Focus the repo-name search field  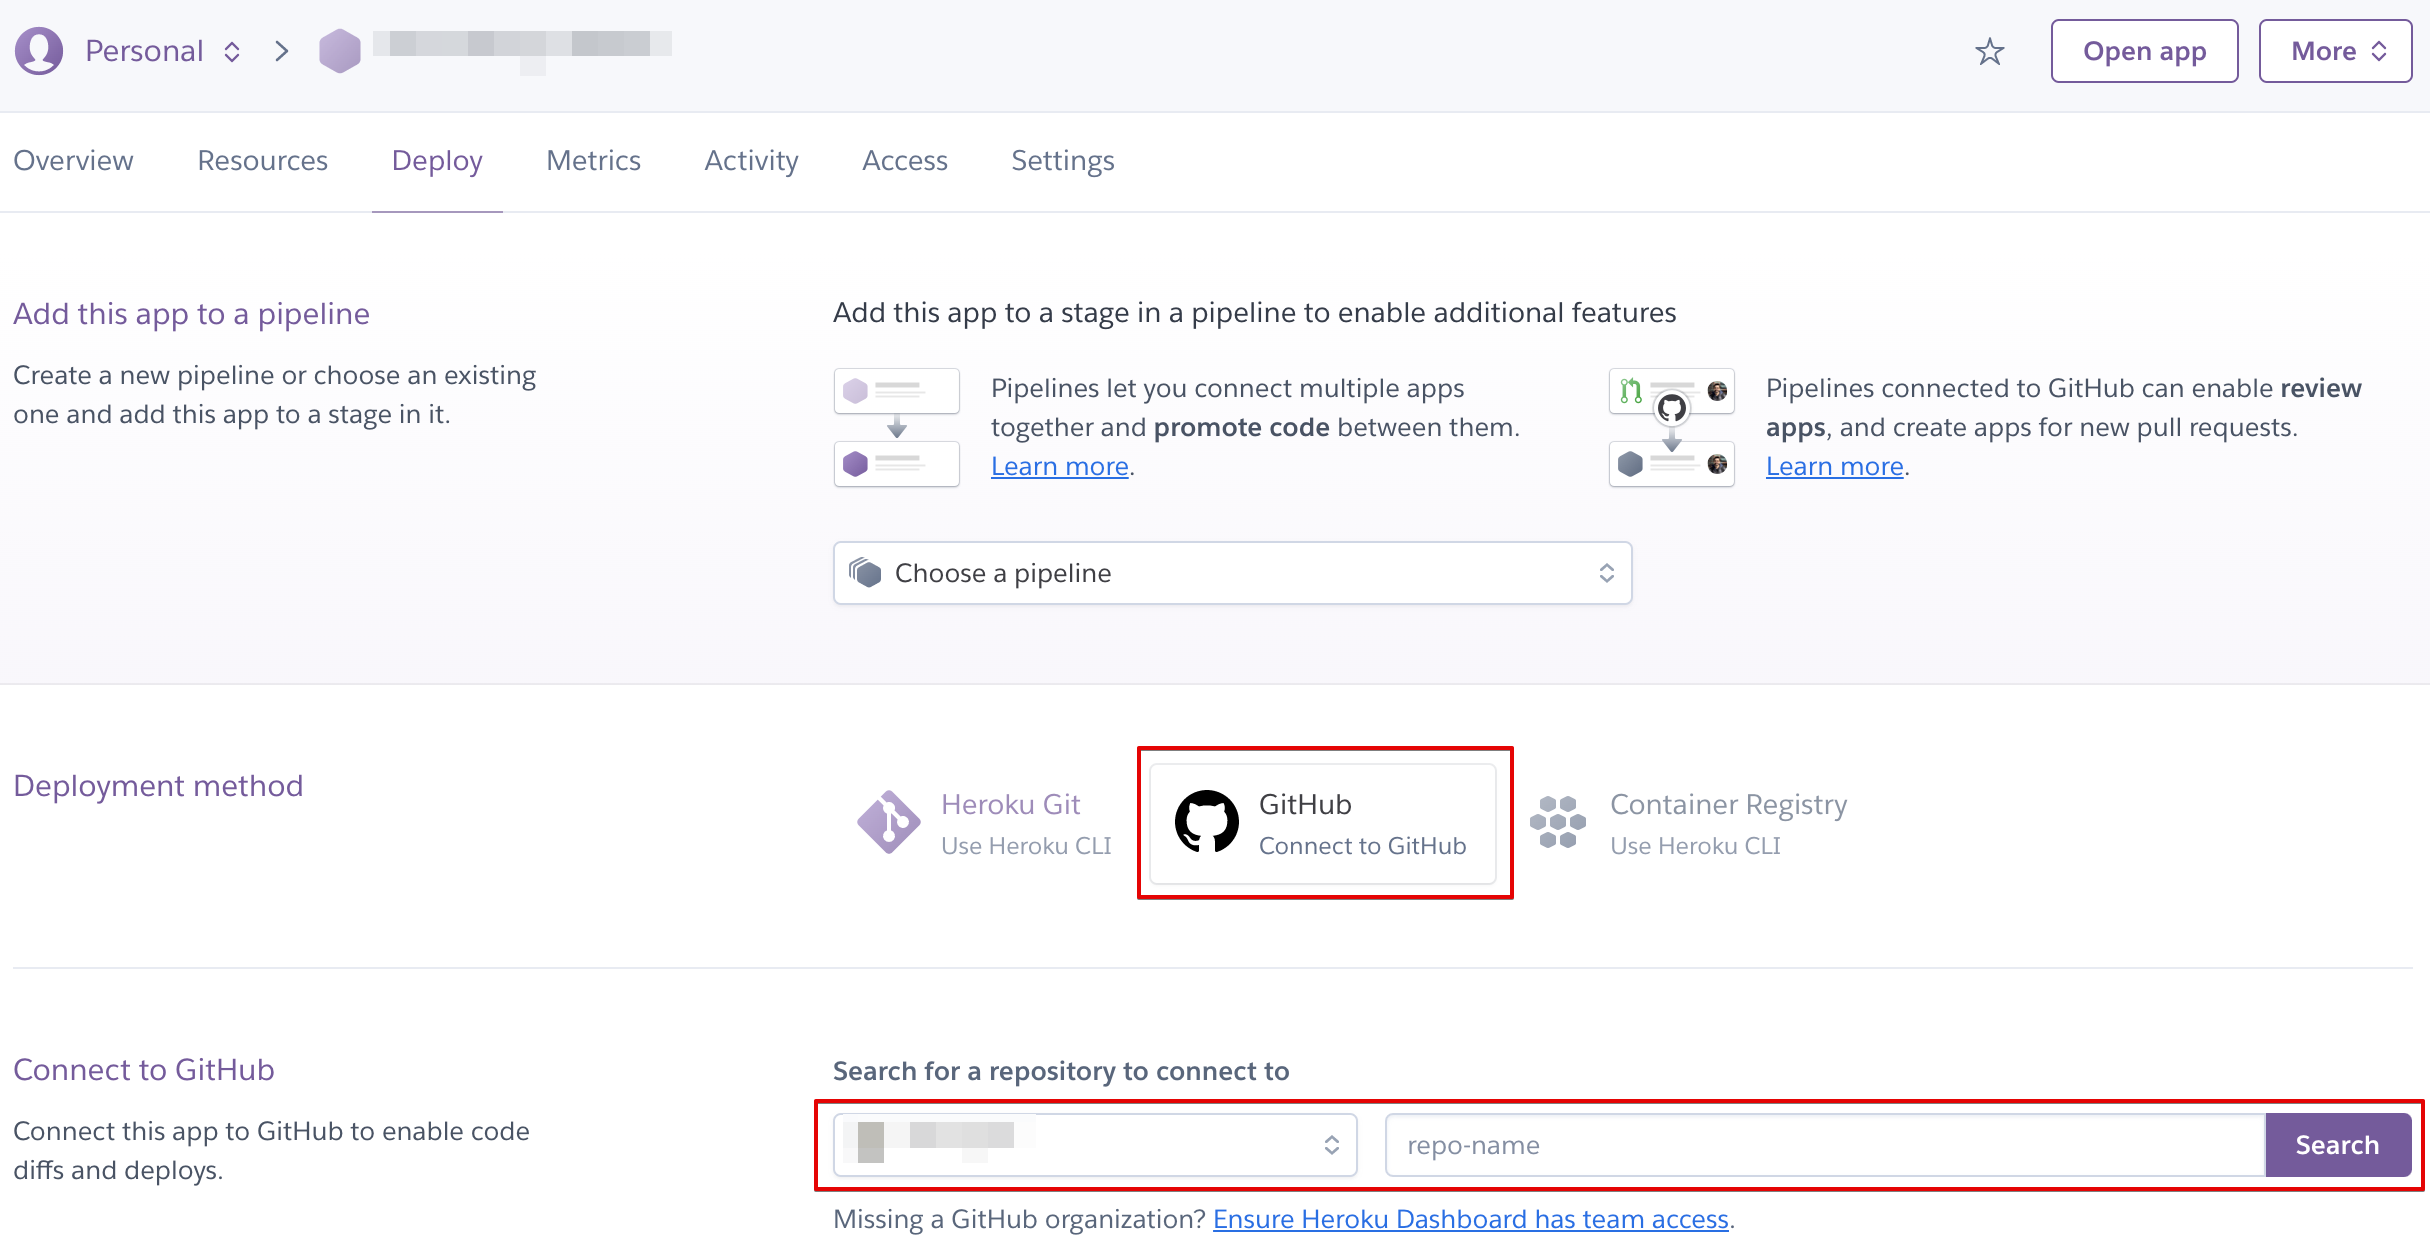(1824, 1145)
